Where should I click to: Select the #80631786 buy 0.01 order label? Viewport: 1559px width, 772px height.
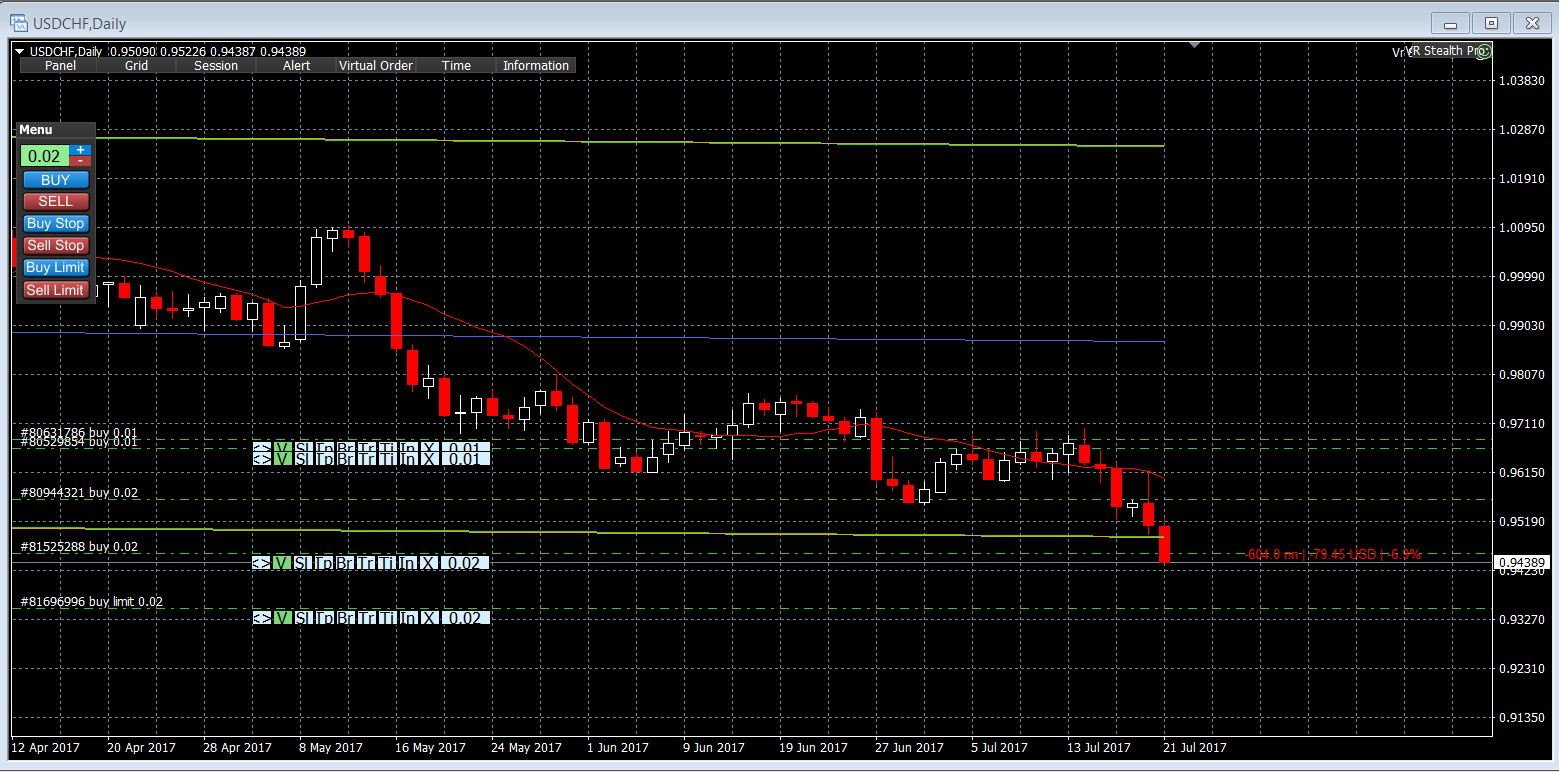[x=80, y=433]
